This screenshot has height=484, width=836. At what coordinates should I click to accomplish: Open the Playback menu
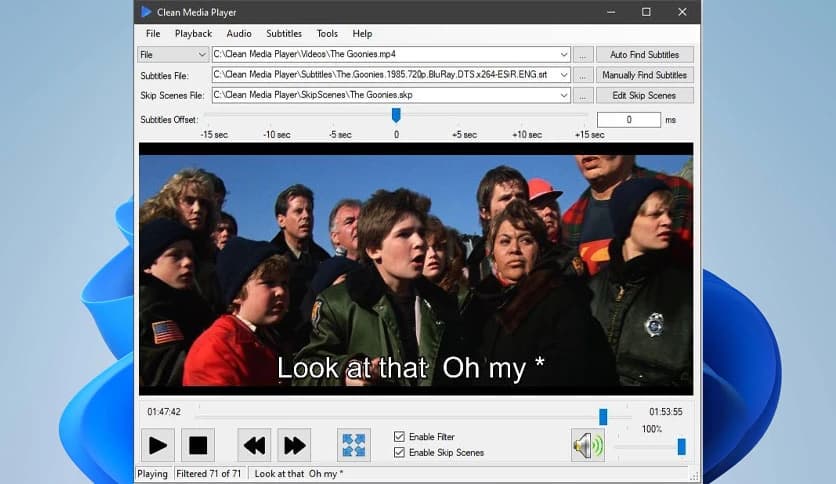(194, 34)
